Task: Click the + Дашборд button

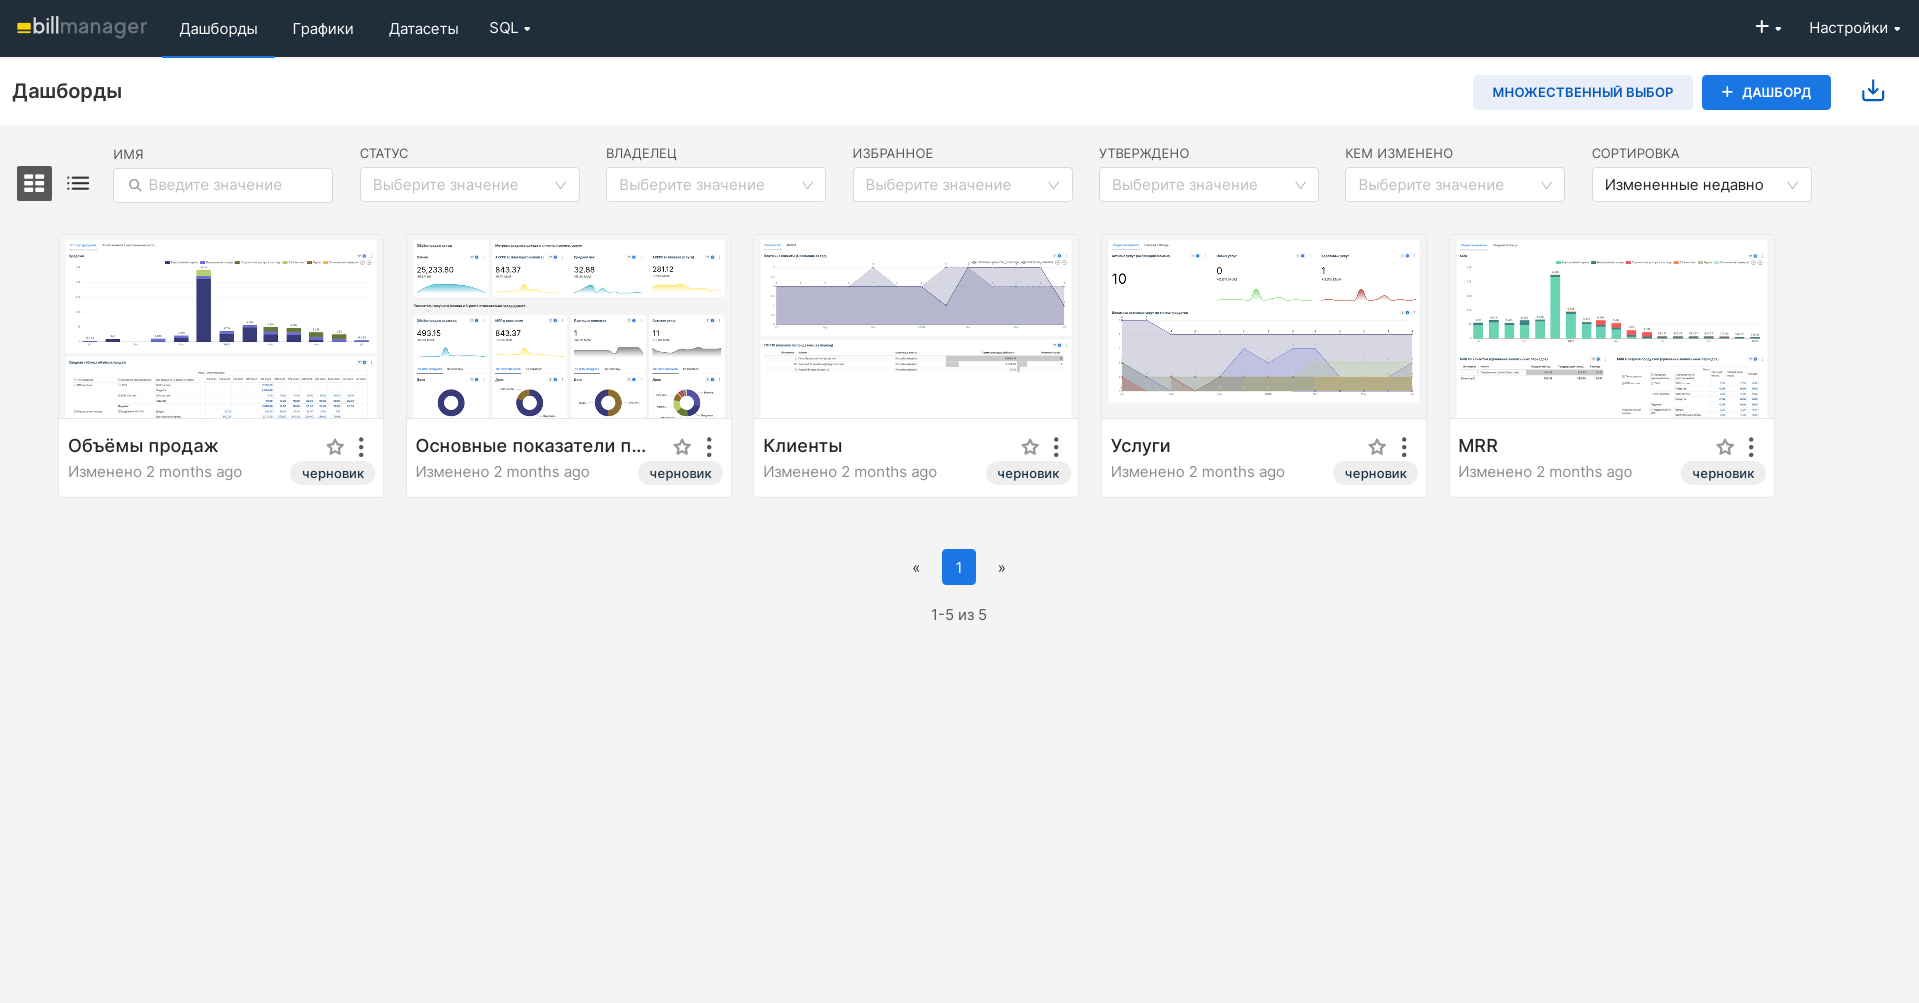Action: (1765, 92)
